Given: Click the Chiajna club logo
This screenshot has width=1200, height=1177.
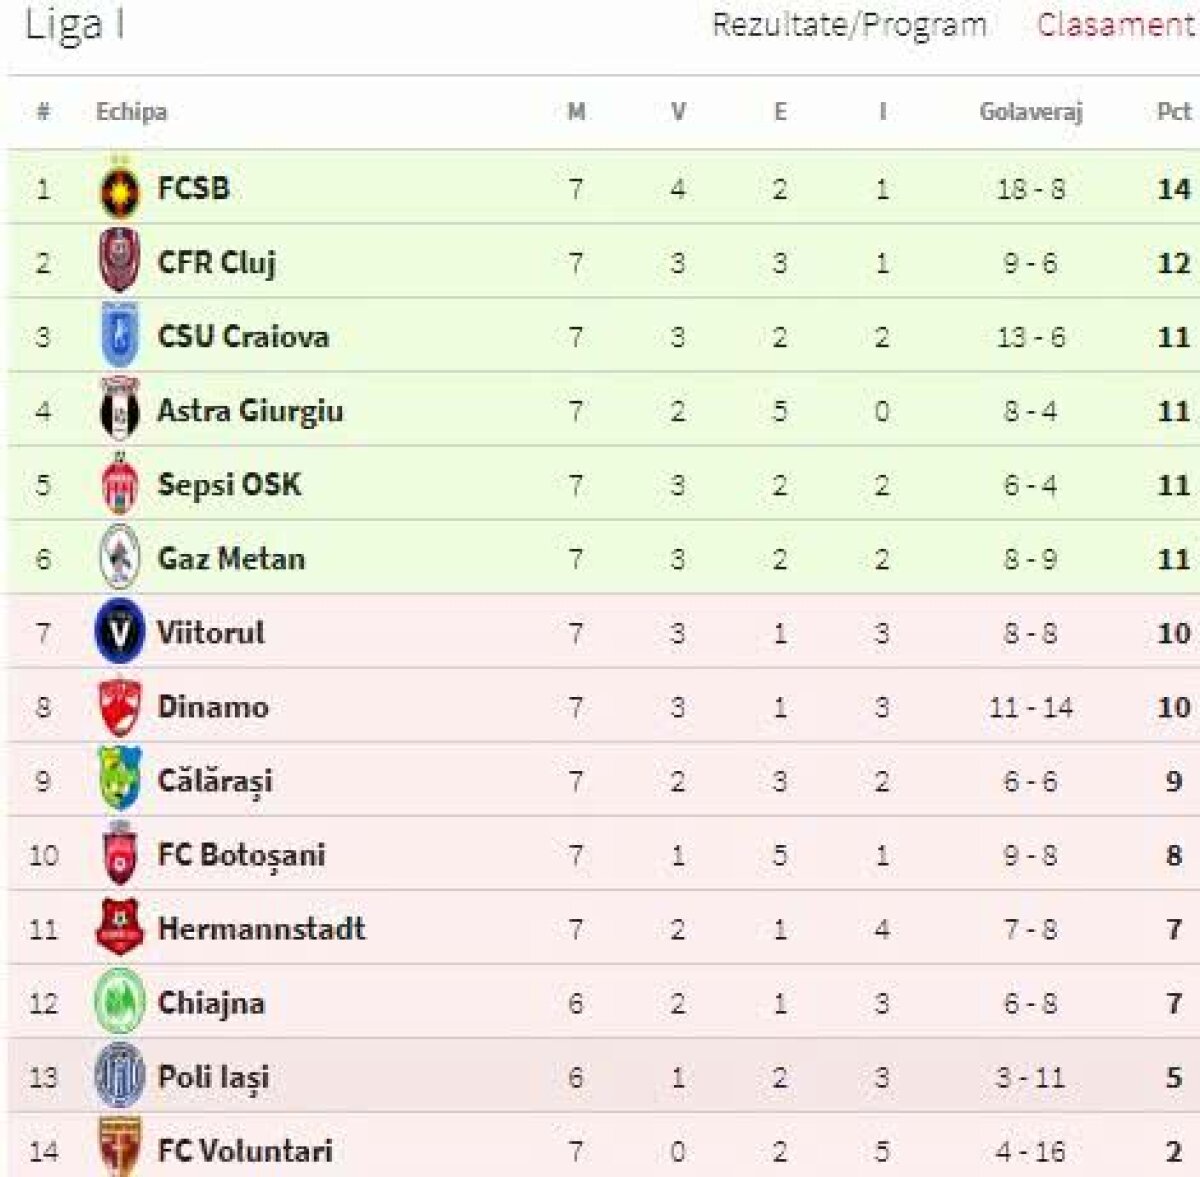Looking at the screenshot, I should (119, 1002).
